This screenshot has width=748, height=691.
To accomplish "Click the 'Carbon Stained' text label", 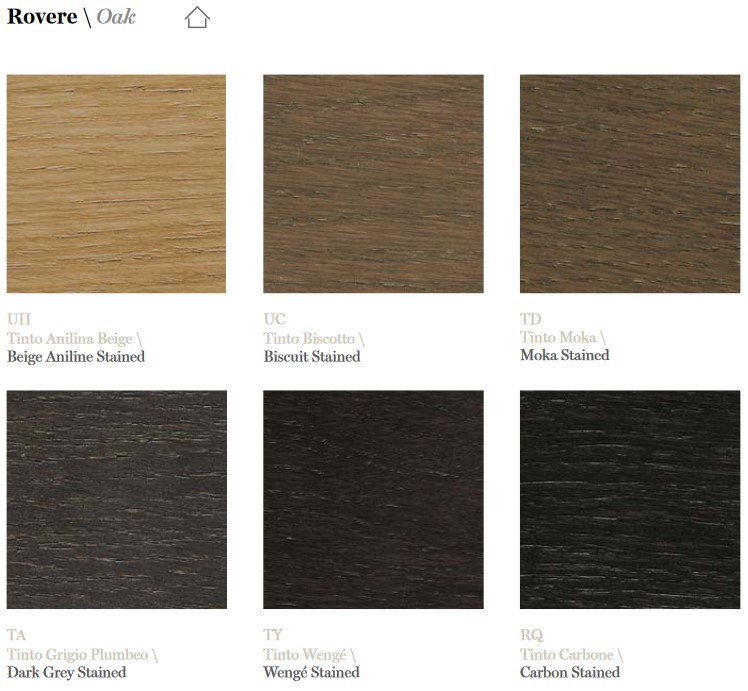I will [570, 673].
